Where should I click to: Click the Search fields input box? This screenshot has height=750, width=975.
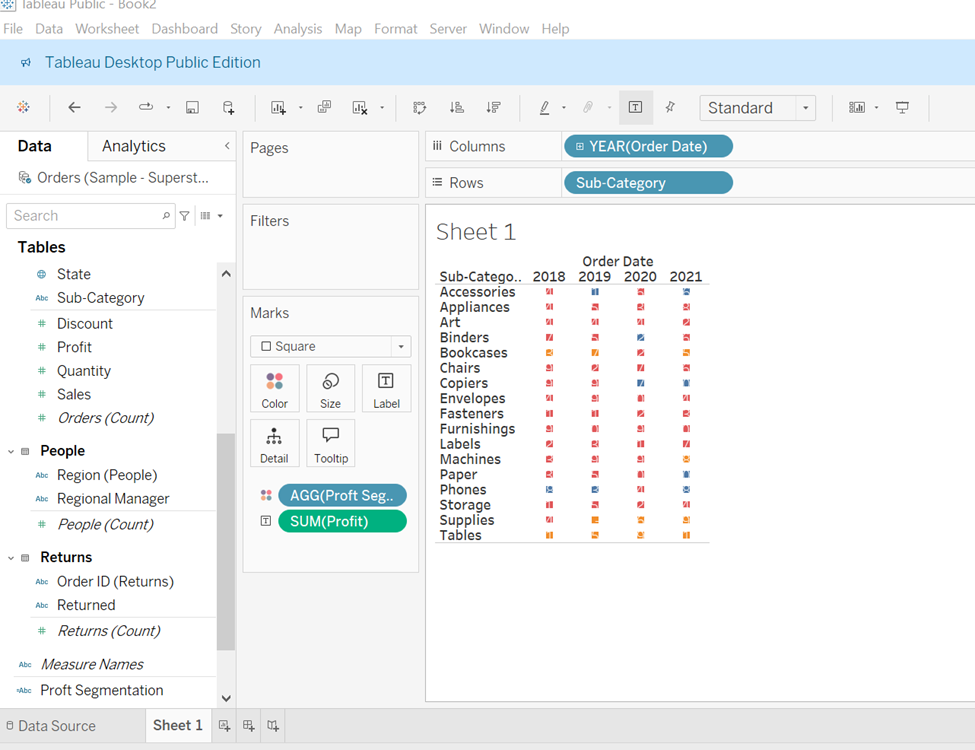pyautogui.click(x=91, y=216)
